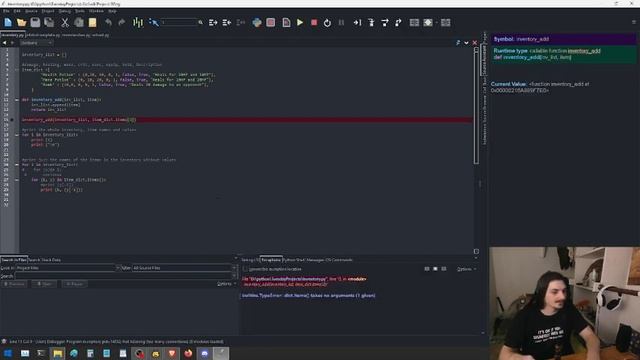The image size is (640, 360).
Task: Open a file using the folder icon
Action: [x=22, y=22]
